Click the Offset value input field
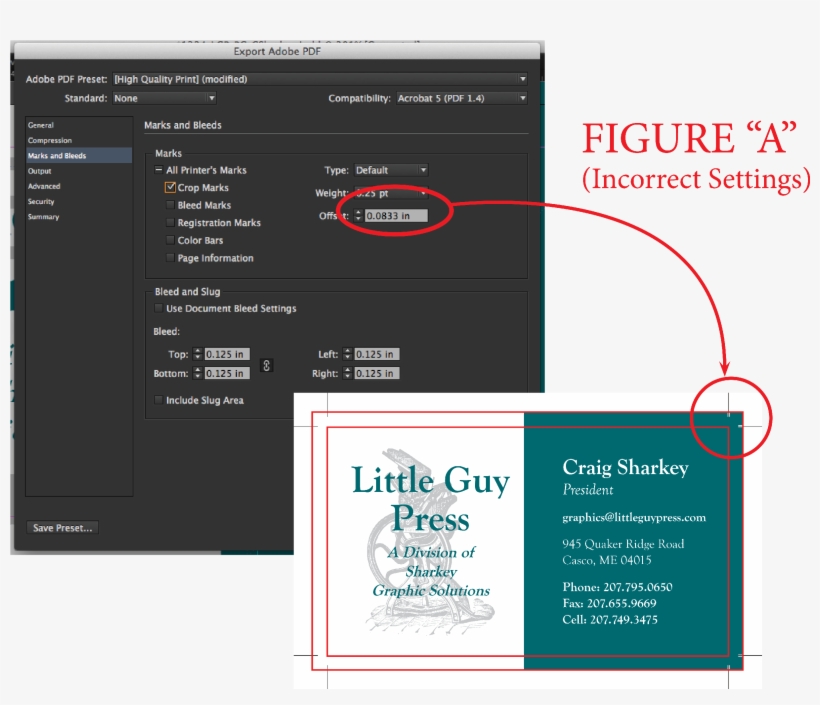The width and height of the screenshot is (820, 705). click(x=396, y=215)
